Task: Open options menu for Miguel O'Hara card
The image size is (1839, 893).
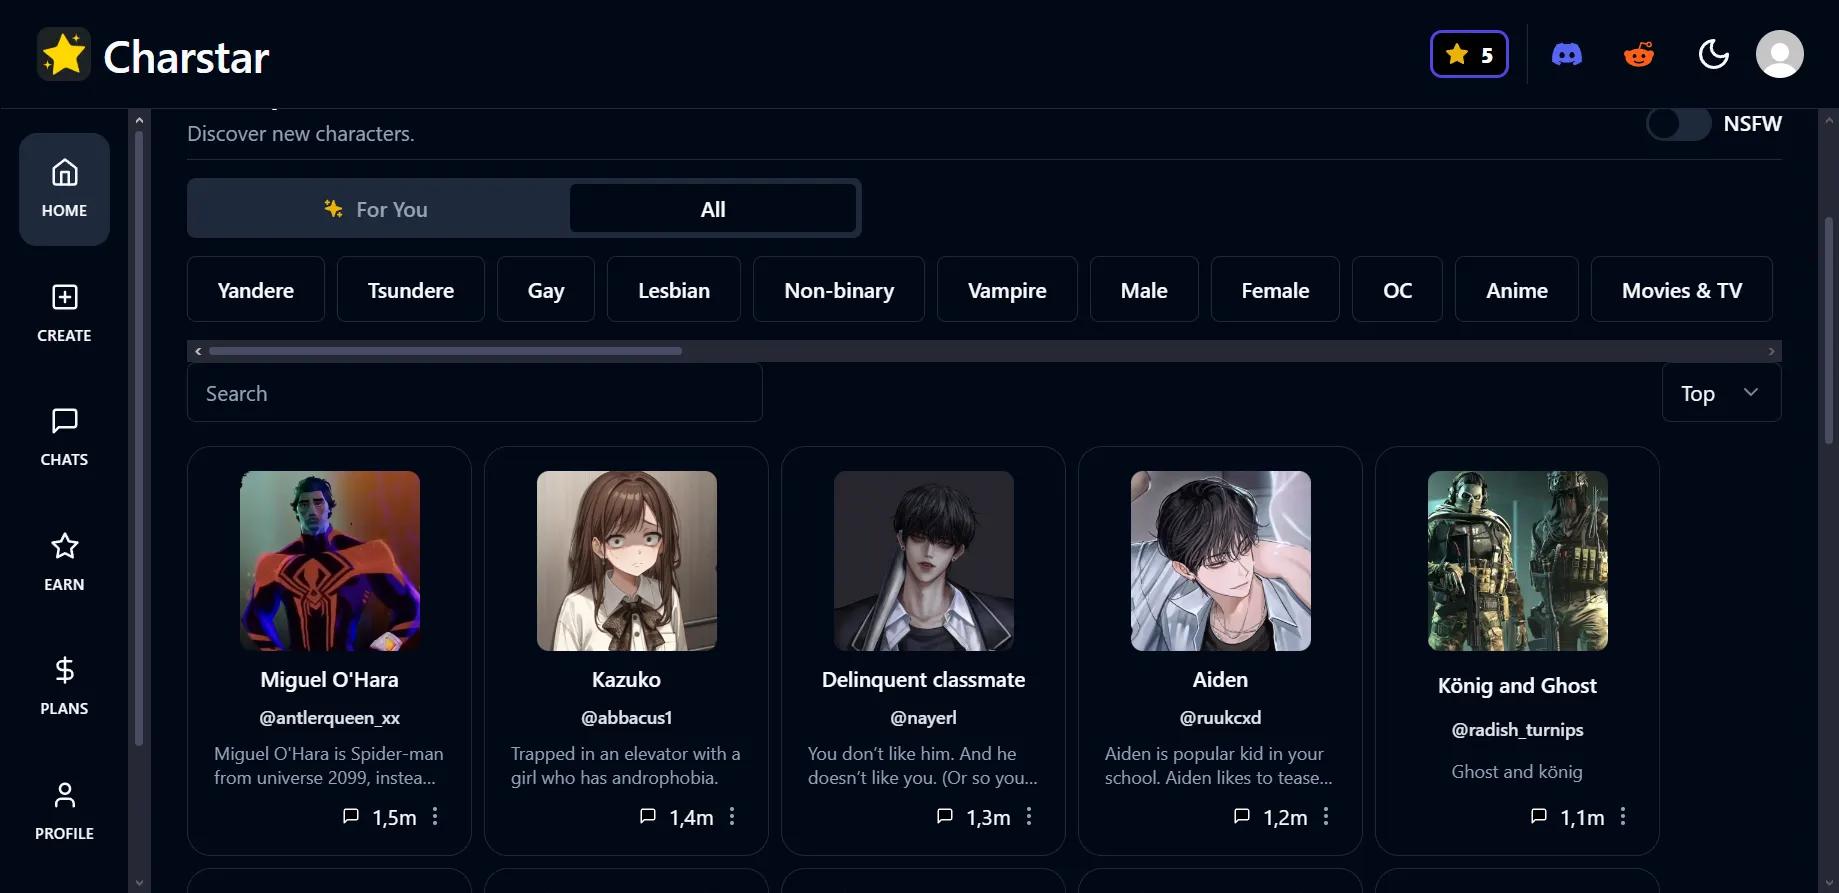Action: (435, 817)
